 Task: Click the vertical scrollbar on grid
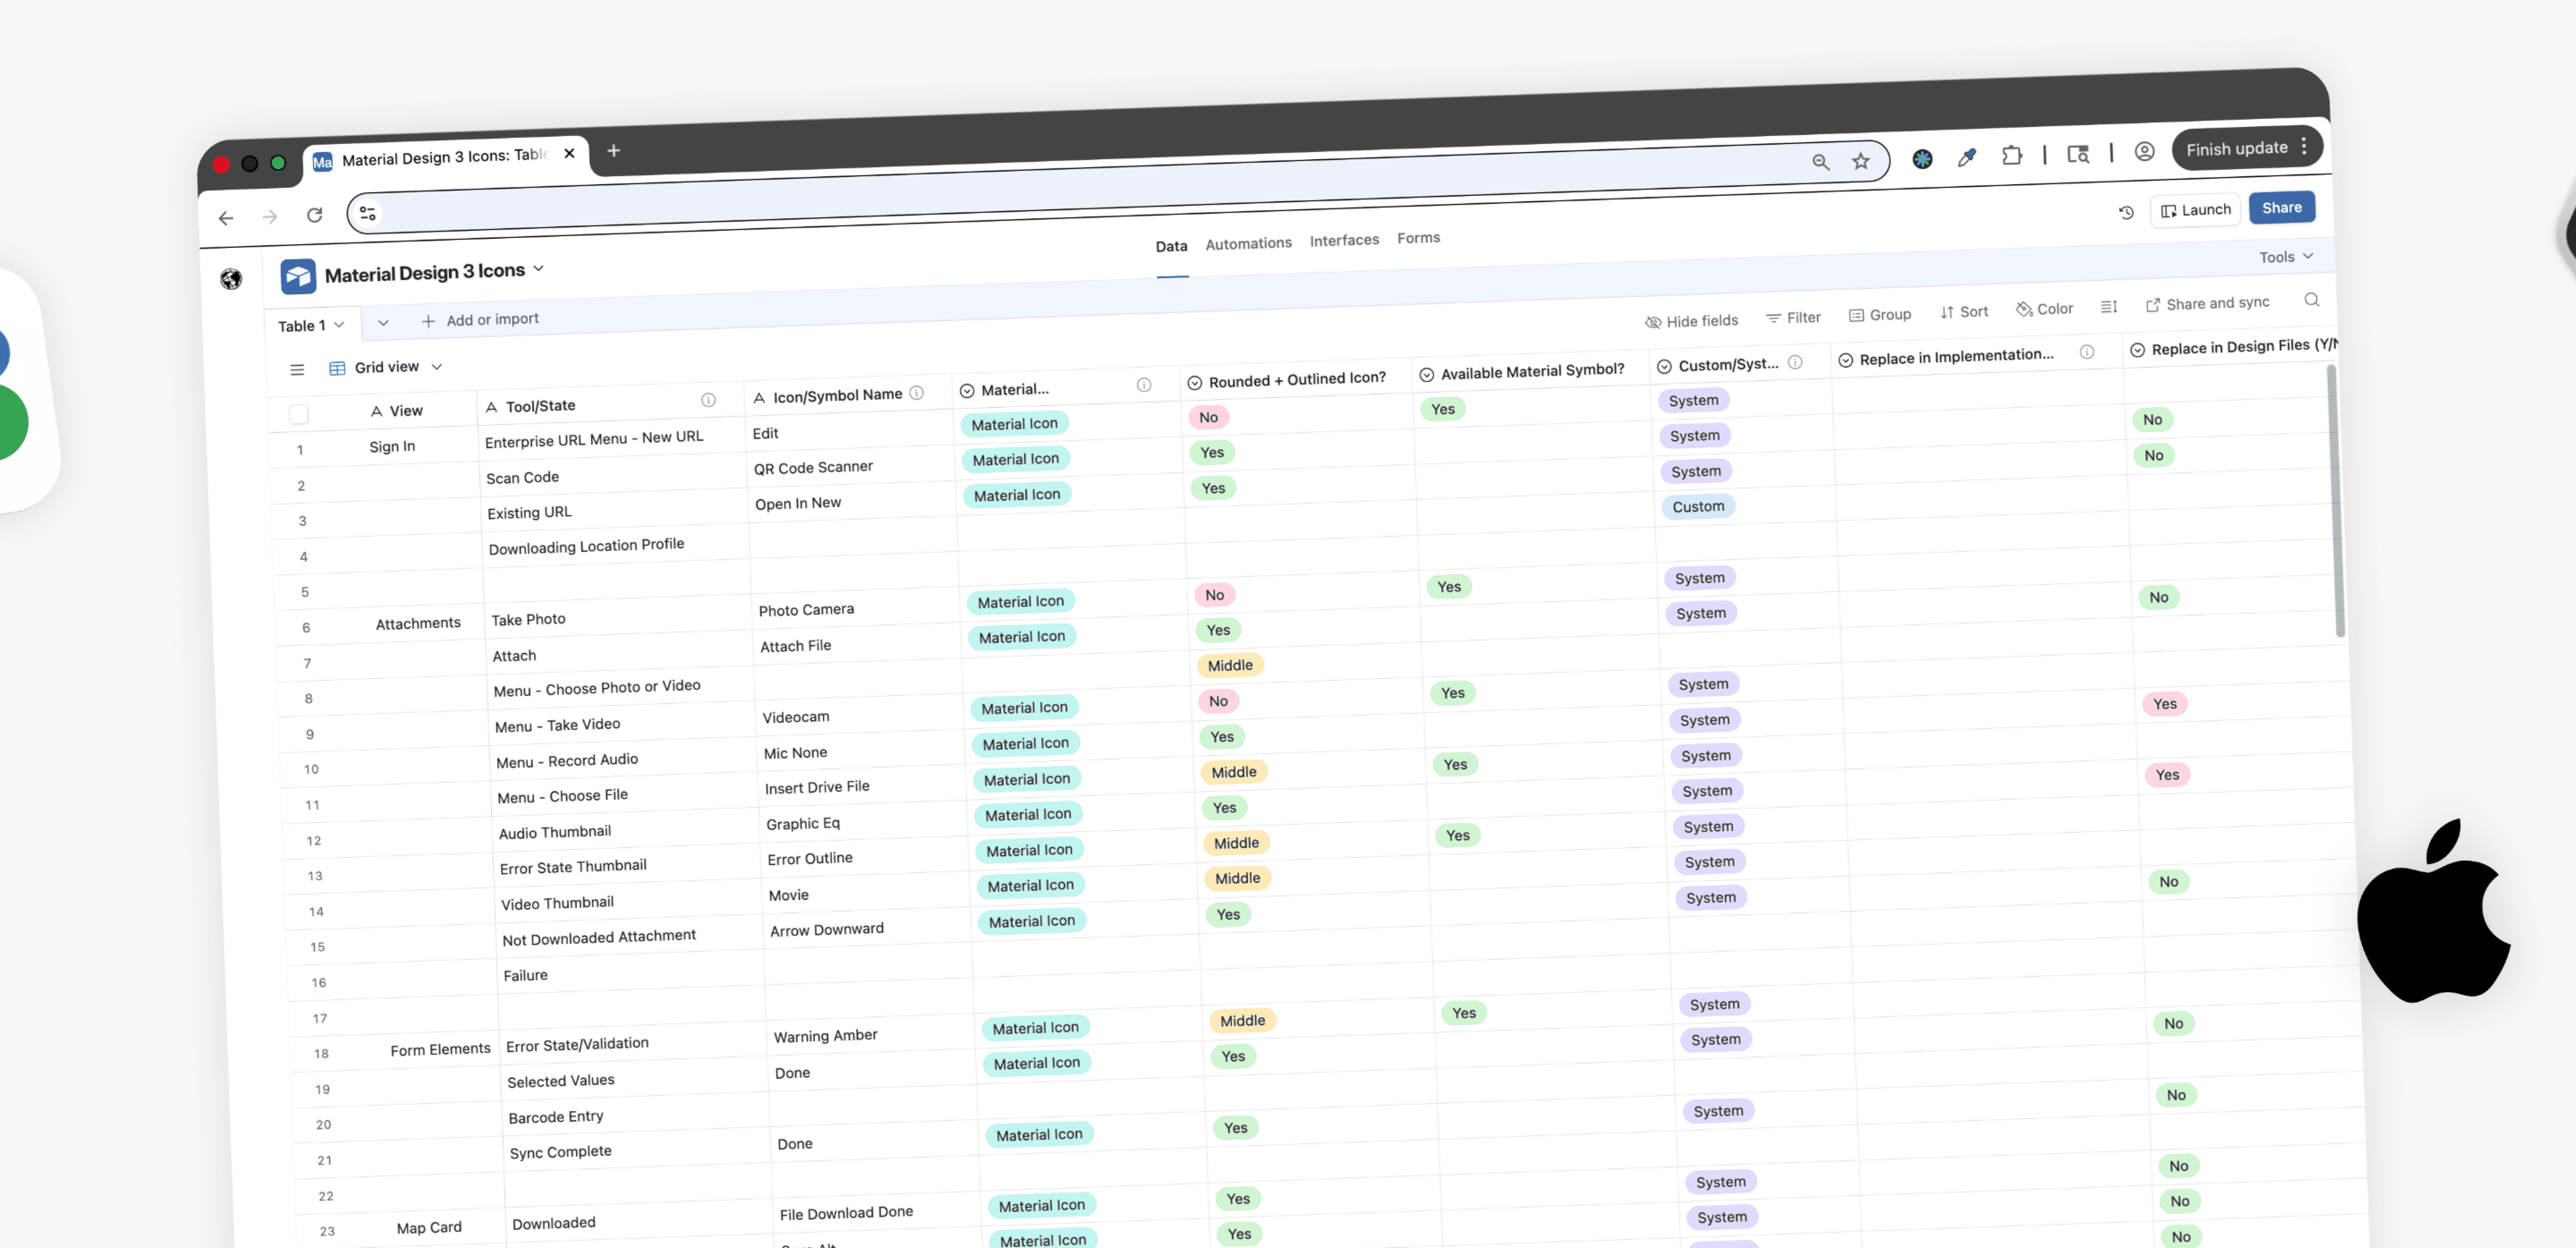click(x=2337, y=500)
